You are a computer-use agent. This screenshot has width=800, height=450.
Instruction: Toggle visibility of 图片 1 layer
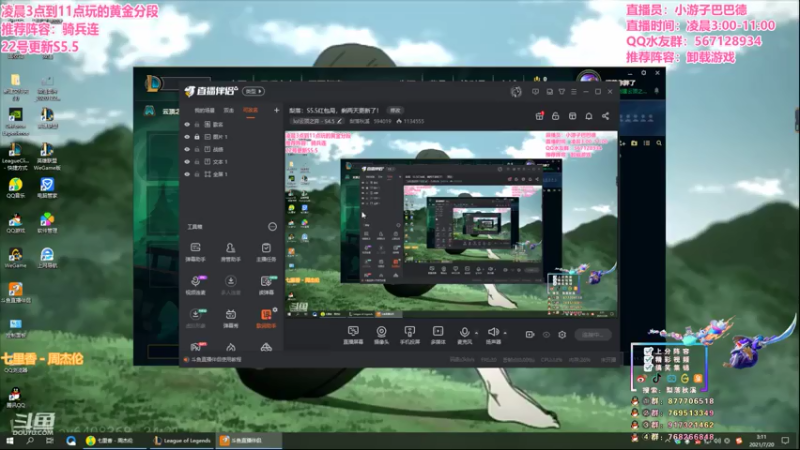click(187, 137)
